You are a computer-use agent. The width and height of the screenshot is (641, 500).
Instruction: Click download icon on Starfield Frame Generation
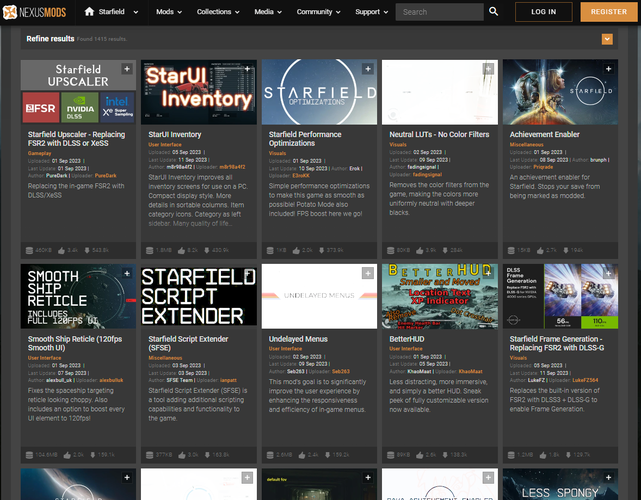[568, 455]
